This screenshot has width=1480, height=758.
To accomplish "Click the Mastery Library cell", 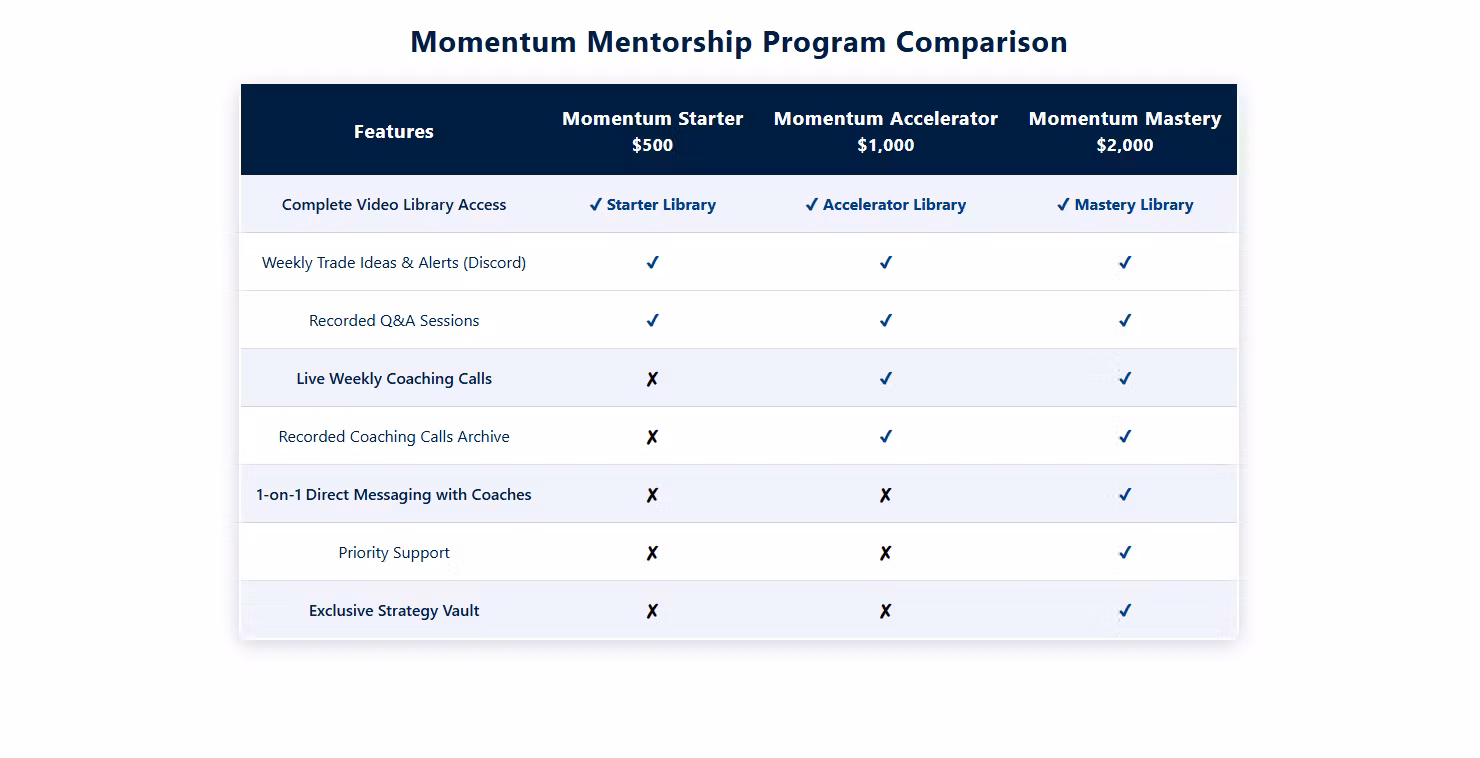I will coord(1125,205).
